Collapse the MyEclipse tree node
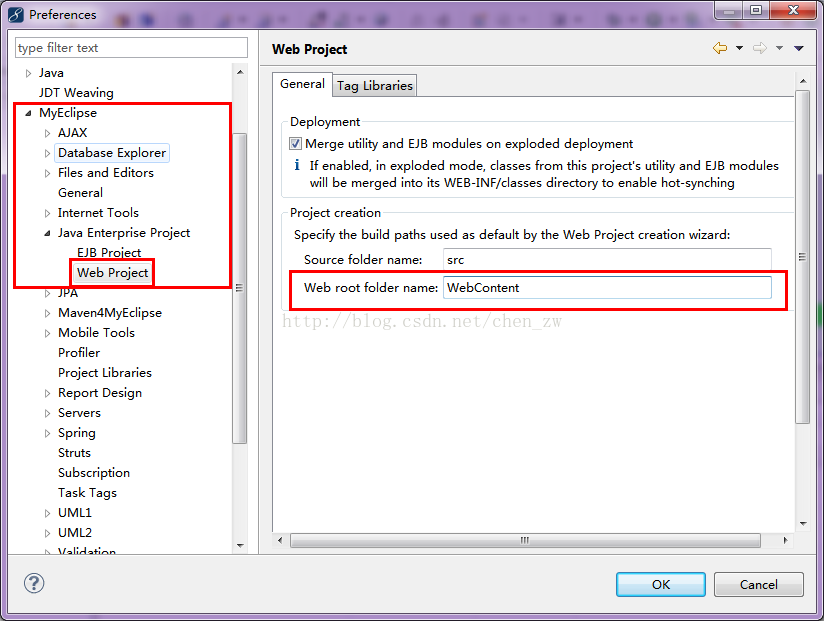824x621 pixels. [28, 113]
